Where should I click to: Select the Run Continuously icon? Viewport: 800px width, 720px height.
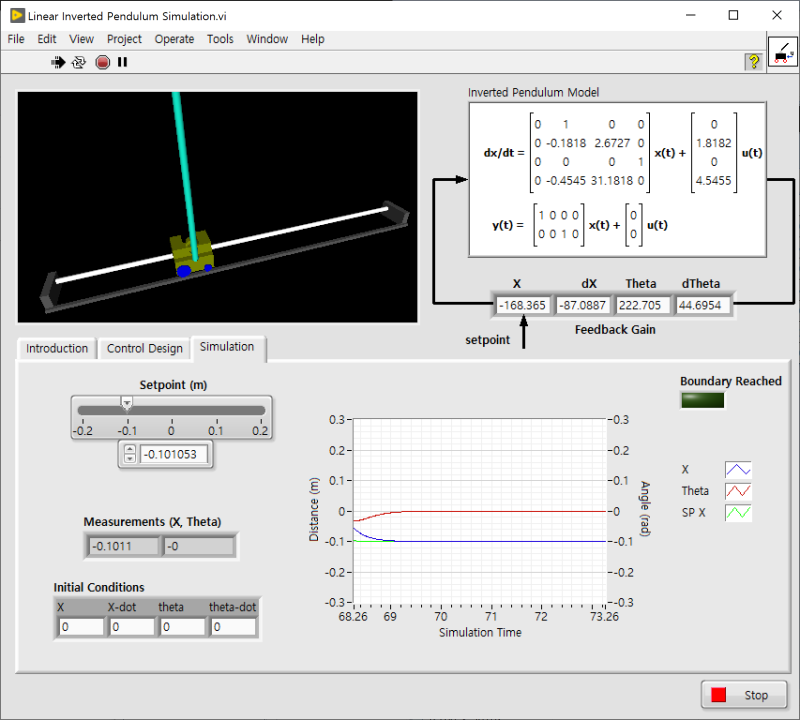tap(79, 61)
